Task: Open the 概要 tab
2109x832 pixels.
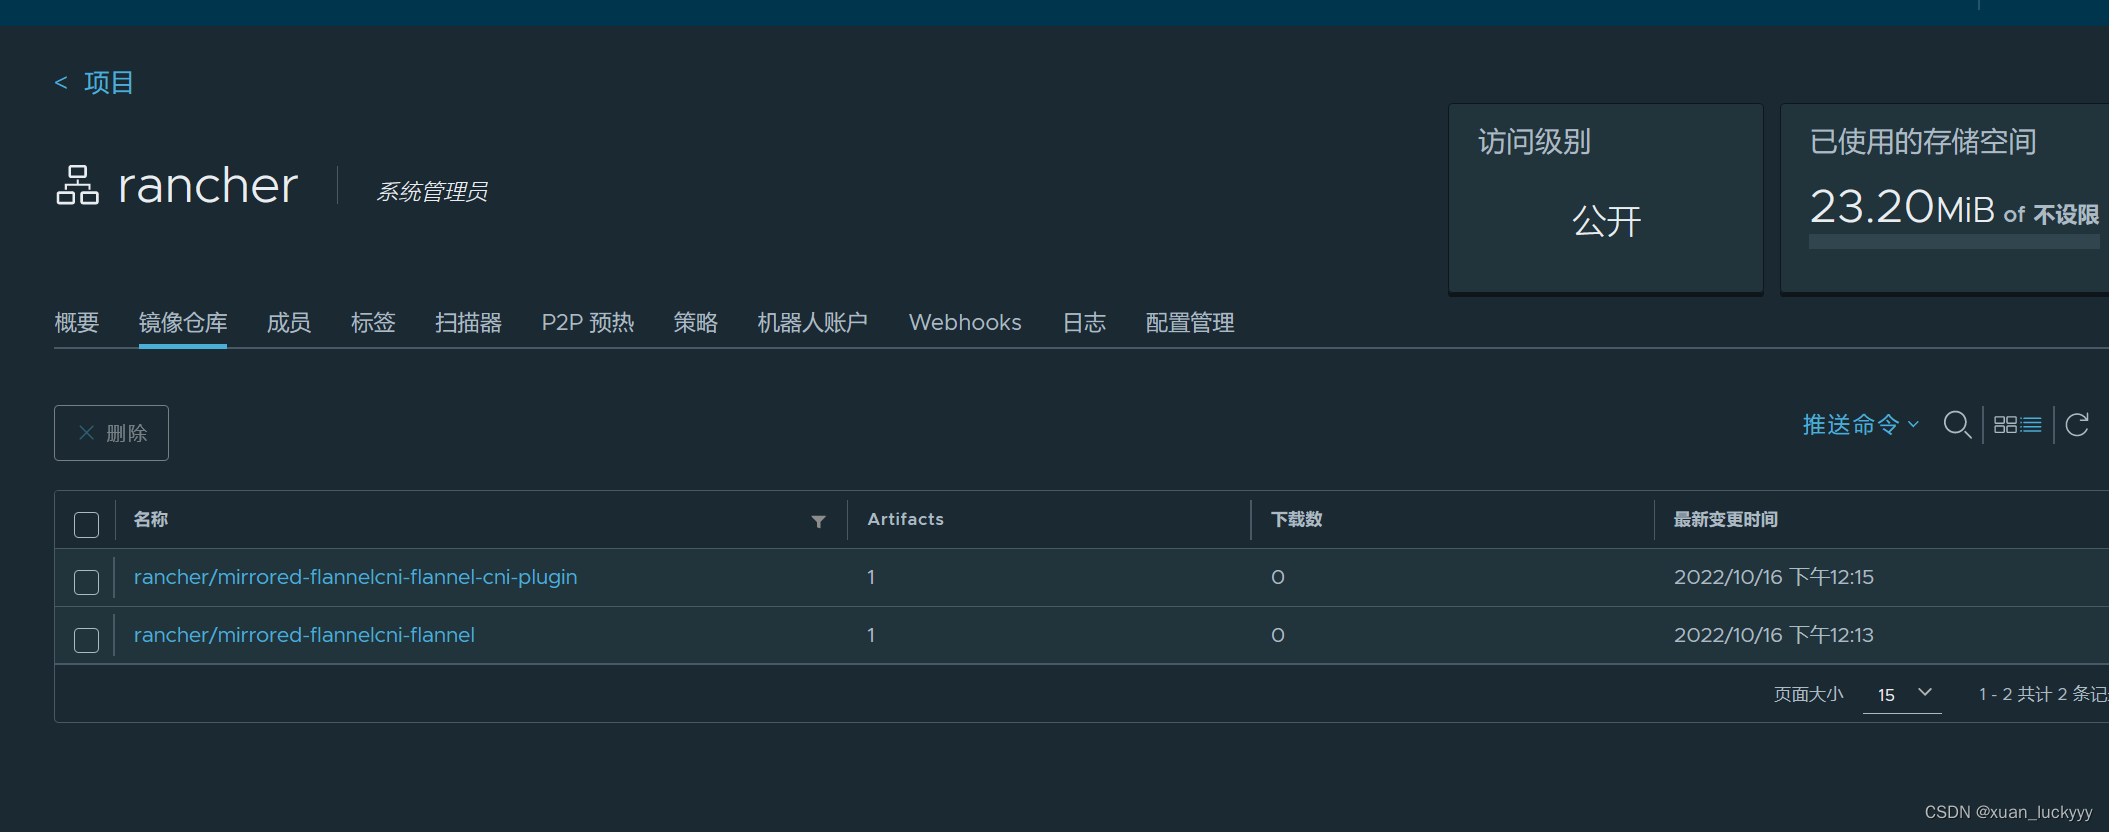Action: (77, 323)
